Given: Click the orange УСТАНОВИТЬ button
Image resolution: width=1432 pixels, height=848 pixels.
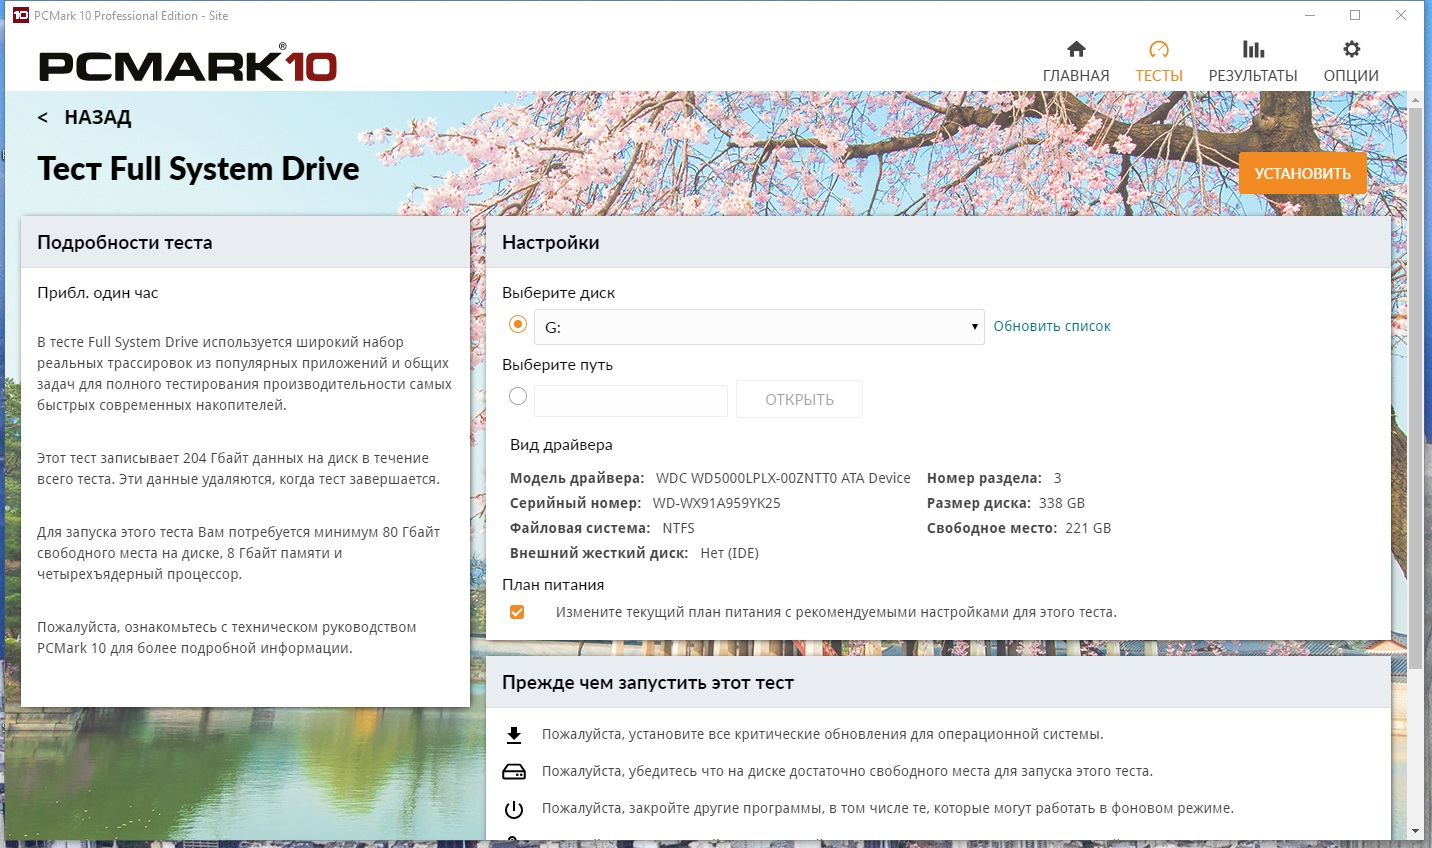Looking at the screenshot, I should click(x=1302, y=173).
